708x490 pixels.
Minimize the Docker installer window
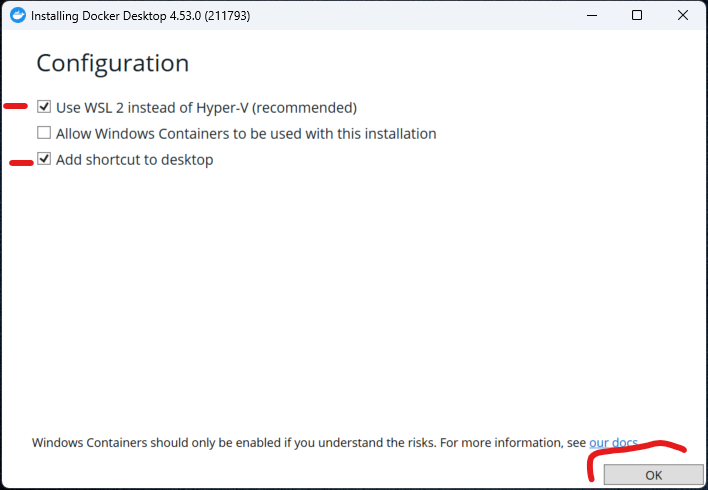[x=592, y=15]
